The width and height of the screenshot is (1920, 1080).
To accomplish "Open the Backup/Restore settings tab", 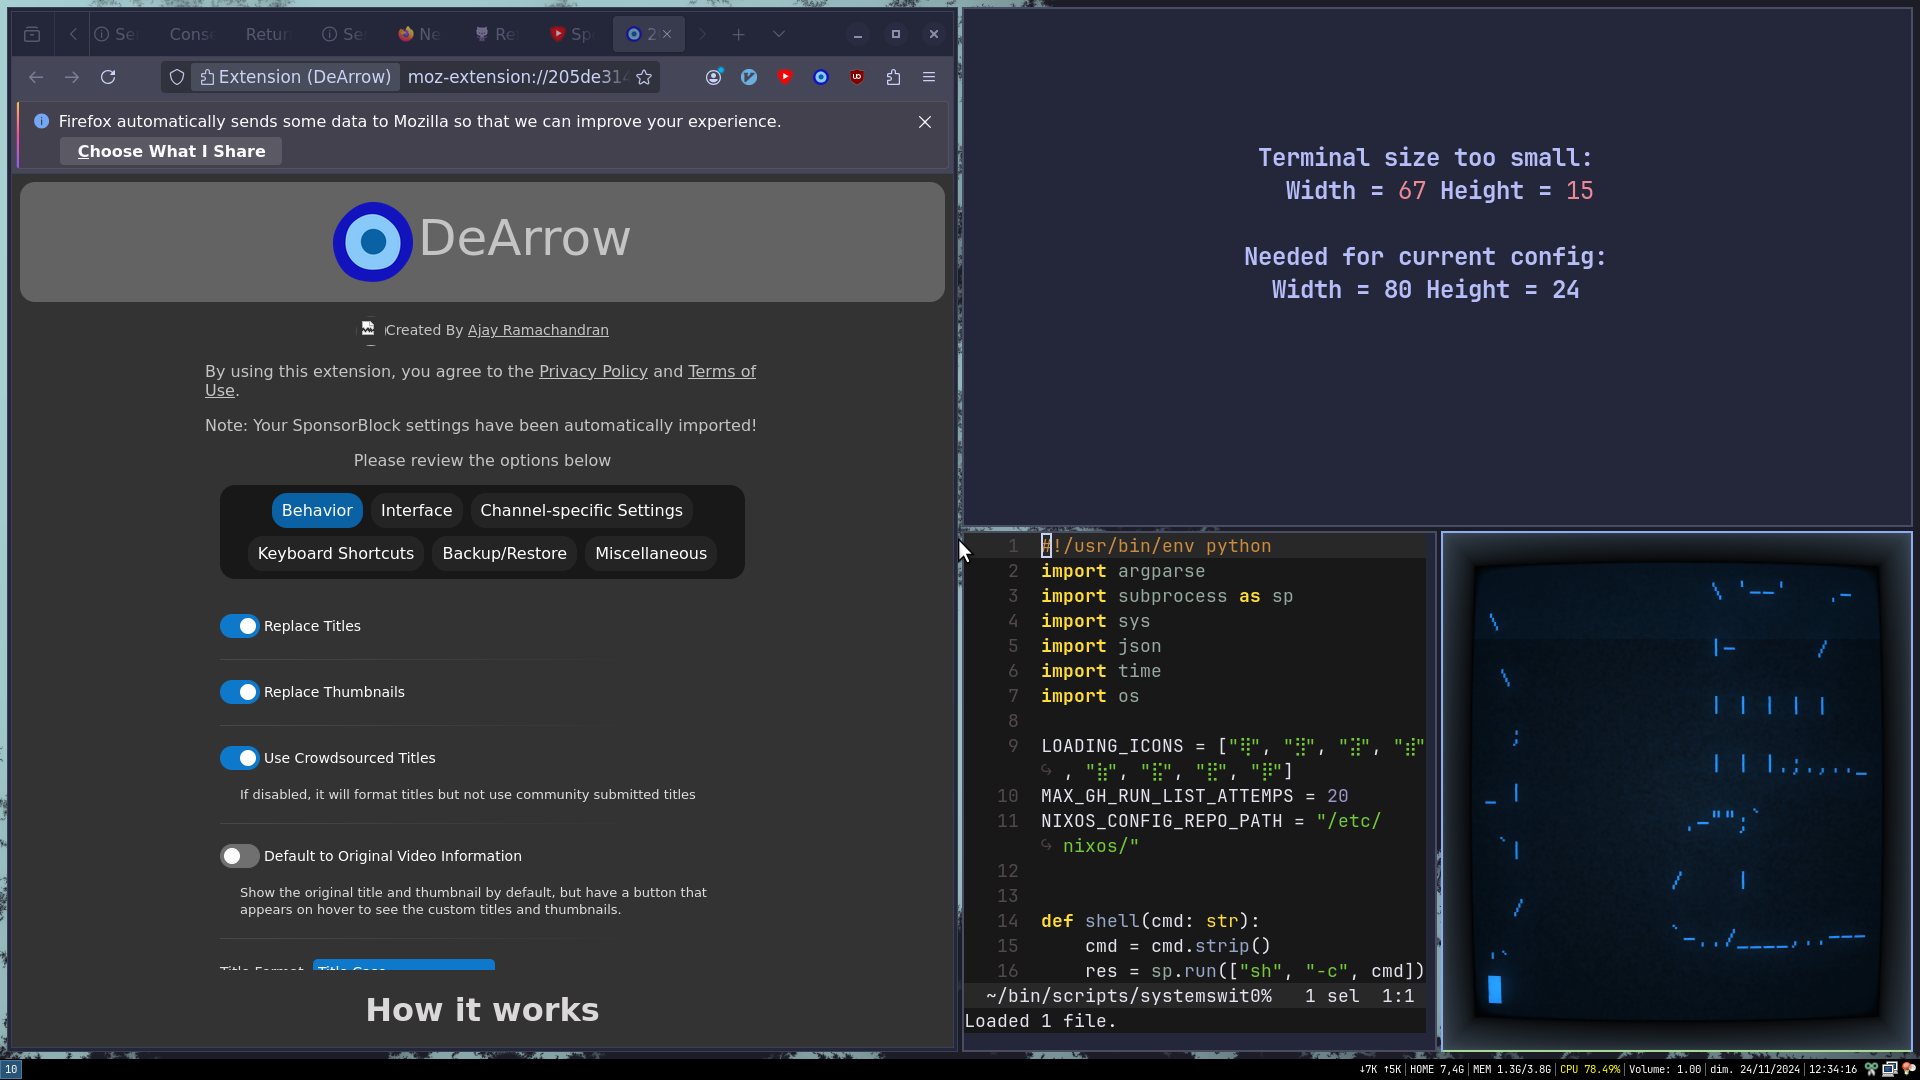I will pos(504,553).
